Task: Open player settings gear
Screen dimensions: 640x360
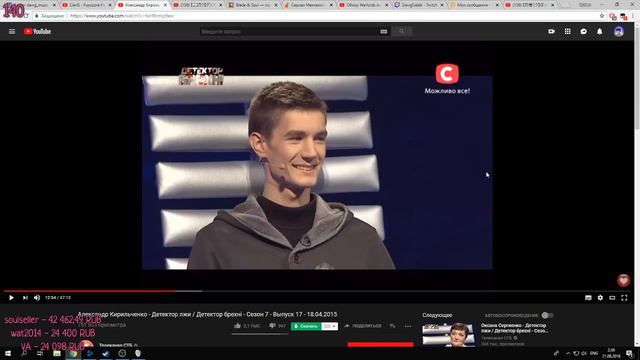Action: pyautogui.click(x=600, y=298)
